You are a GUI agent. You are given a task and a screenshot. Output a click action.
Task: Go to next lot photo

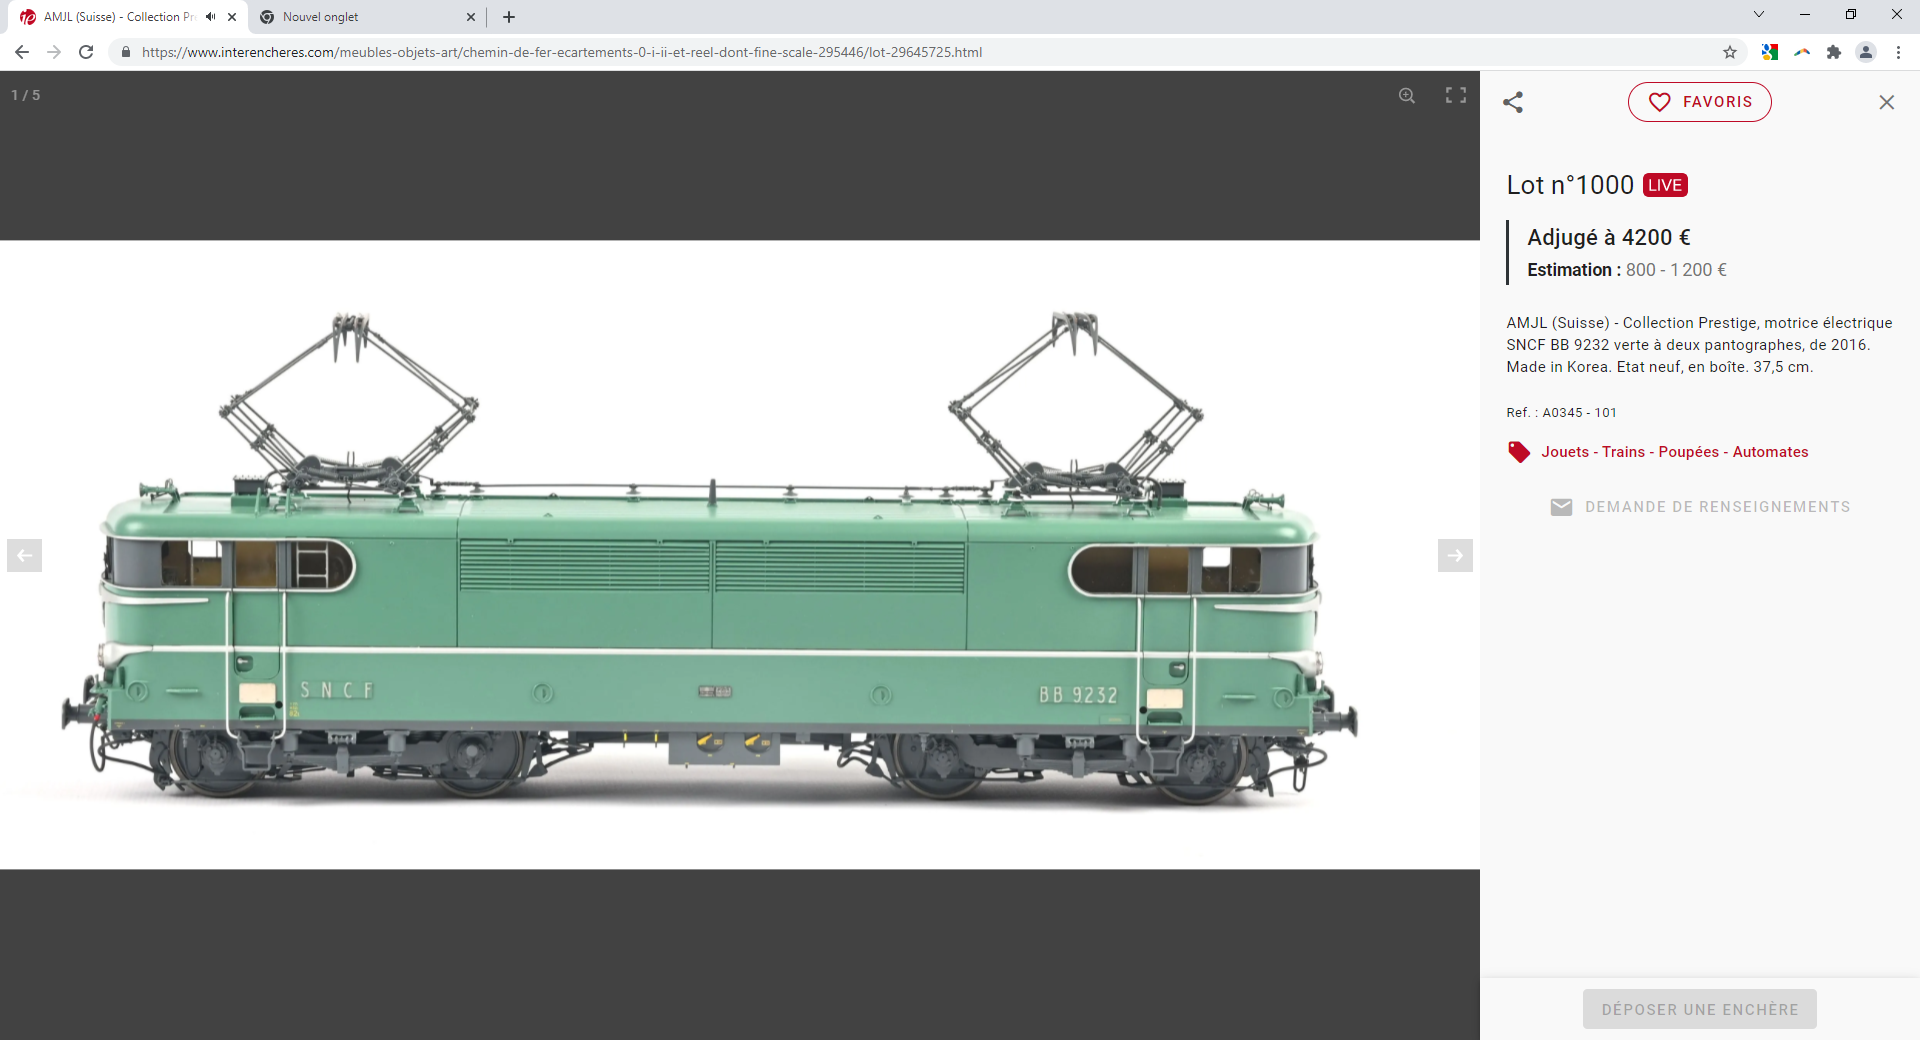pyautogui.click(x=1455, y=556)
